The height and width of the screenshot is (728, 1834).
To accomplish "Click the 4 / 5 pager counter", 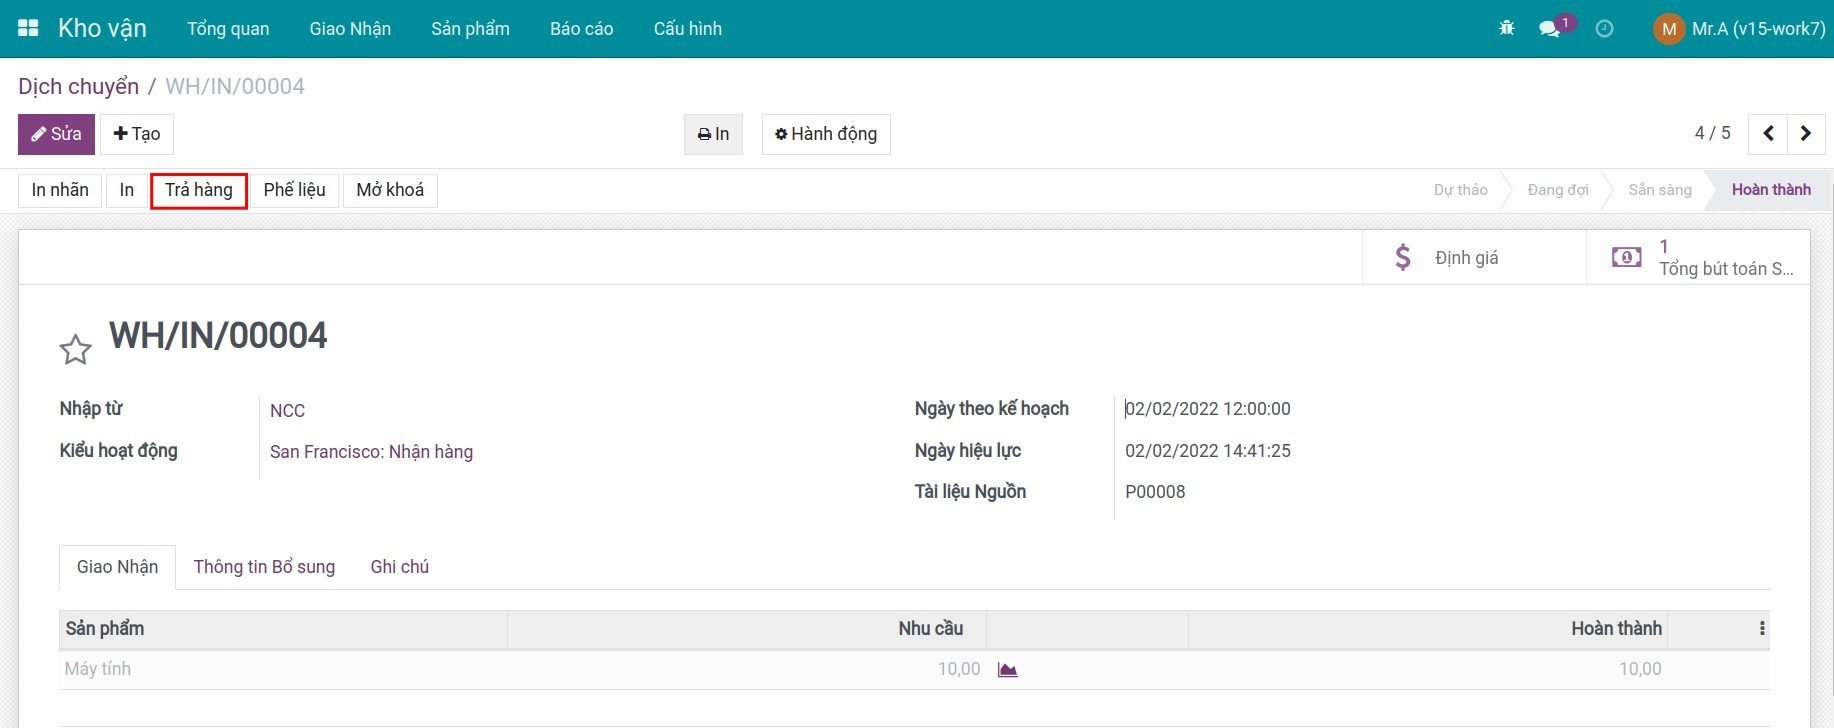I will [1712, 134].
